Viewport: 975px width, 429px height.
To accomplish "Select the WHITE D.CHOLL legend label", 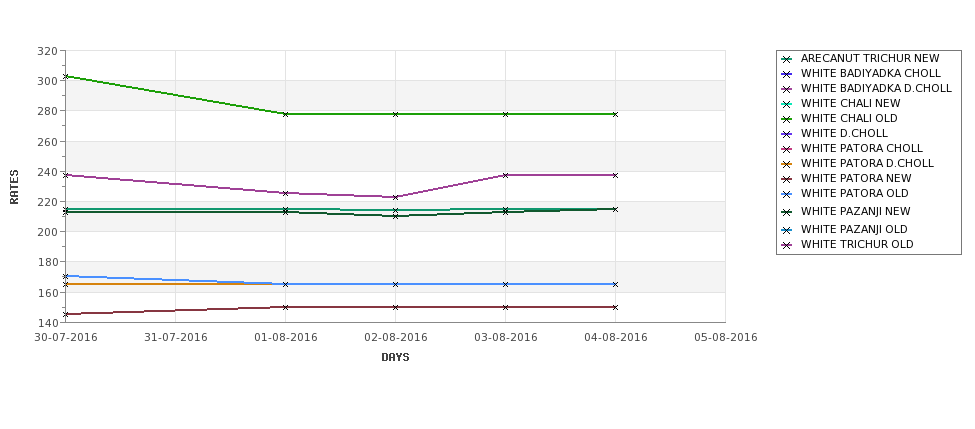I will 844,133.
